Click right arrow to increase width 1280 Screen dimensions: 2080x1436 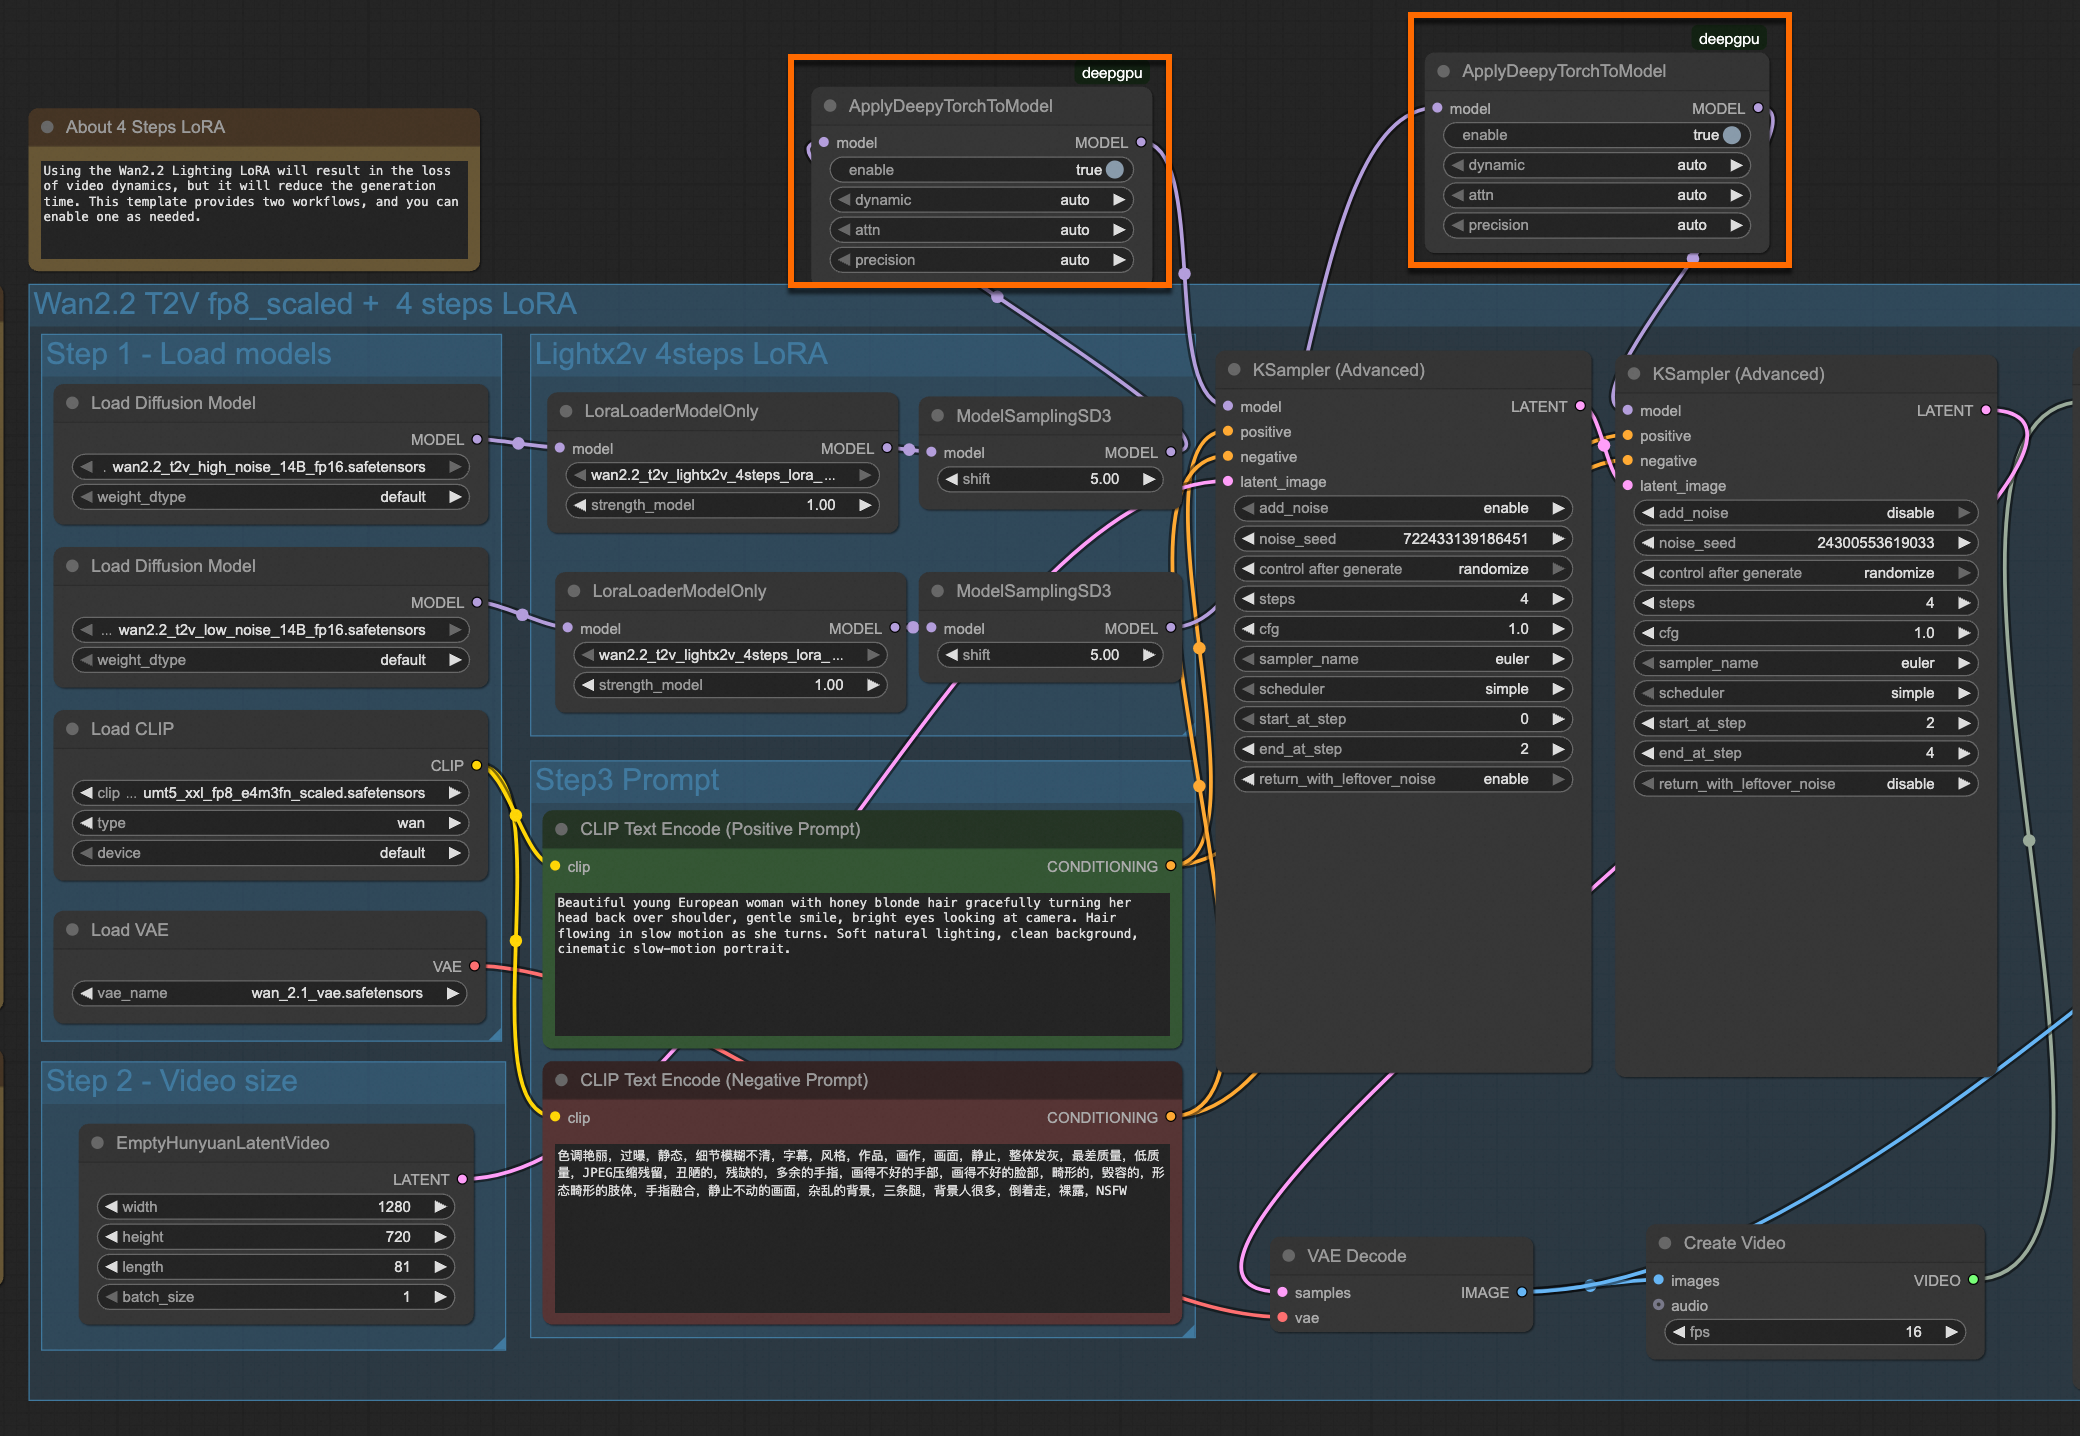coord(440,1207)
